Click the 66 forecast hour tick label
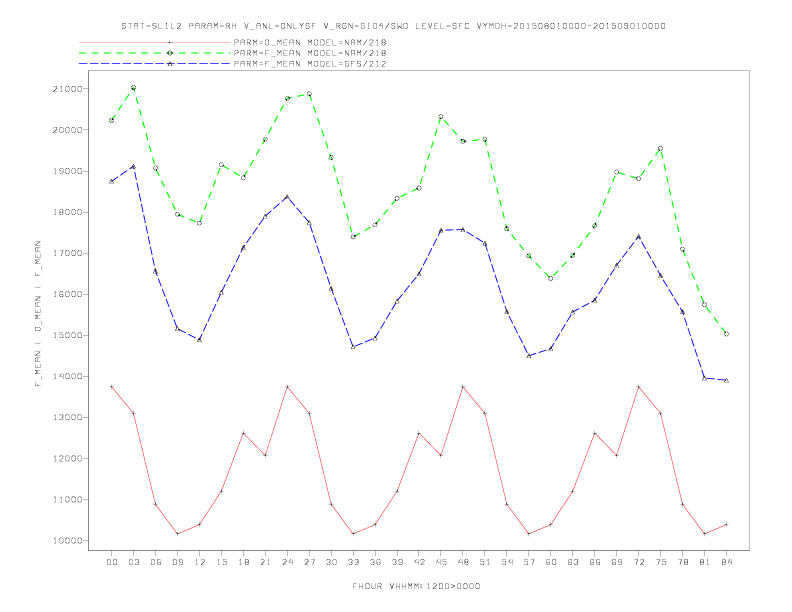This screenshot has width=792, height=612. coord(595,562)
